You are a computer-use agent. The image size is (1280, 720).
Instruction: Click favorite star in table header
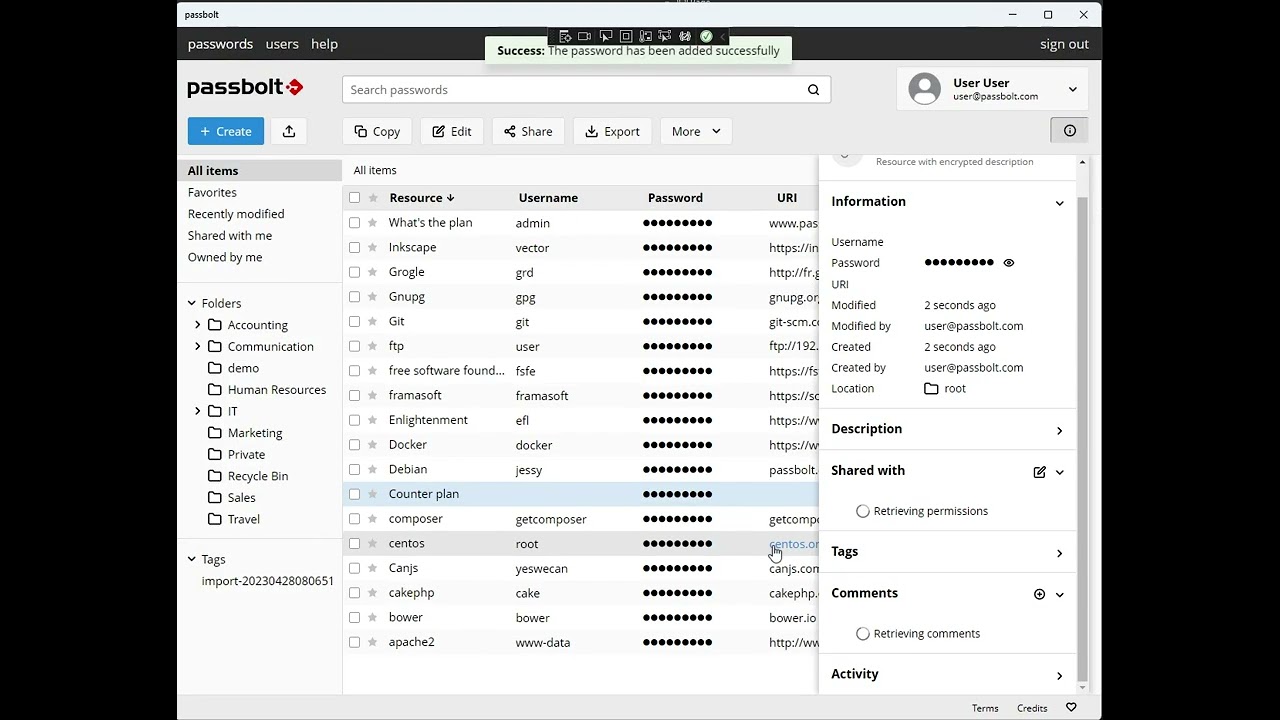tap(373, 198)
